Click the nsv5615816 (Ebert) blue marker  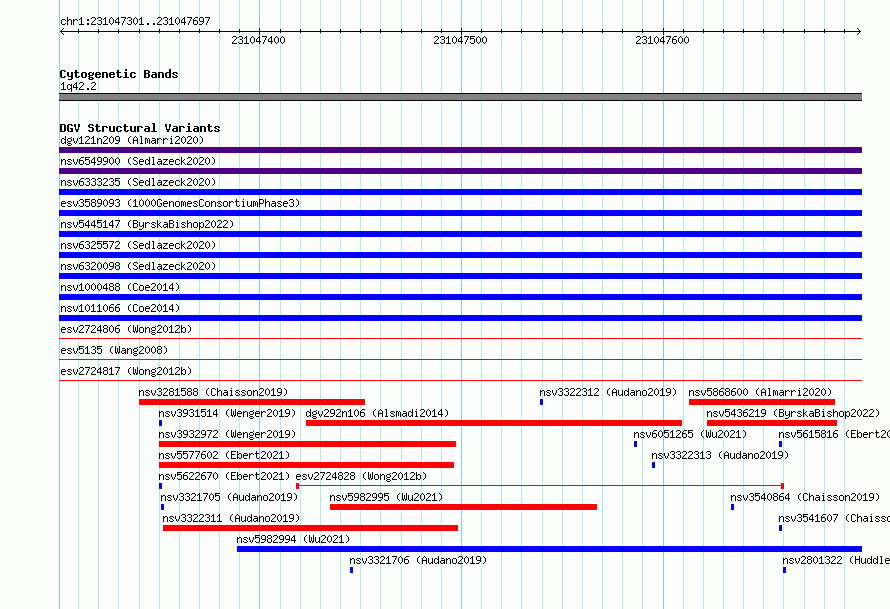coord(780,444)
